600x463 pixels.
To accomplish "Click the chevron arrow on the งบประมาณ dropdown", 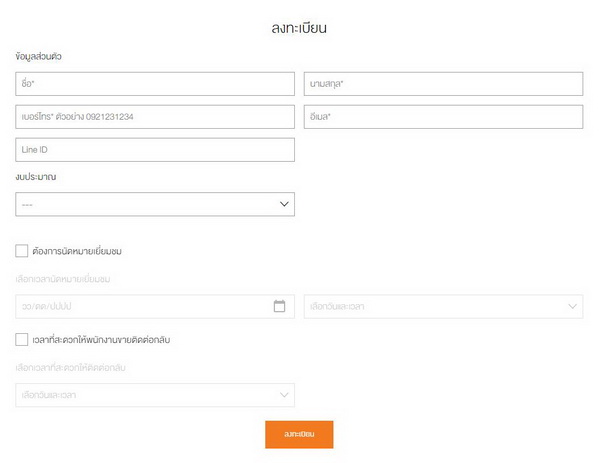I will pos(284,204).
